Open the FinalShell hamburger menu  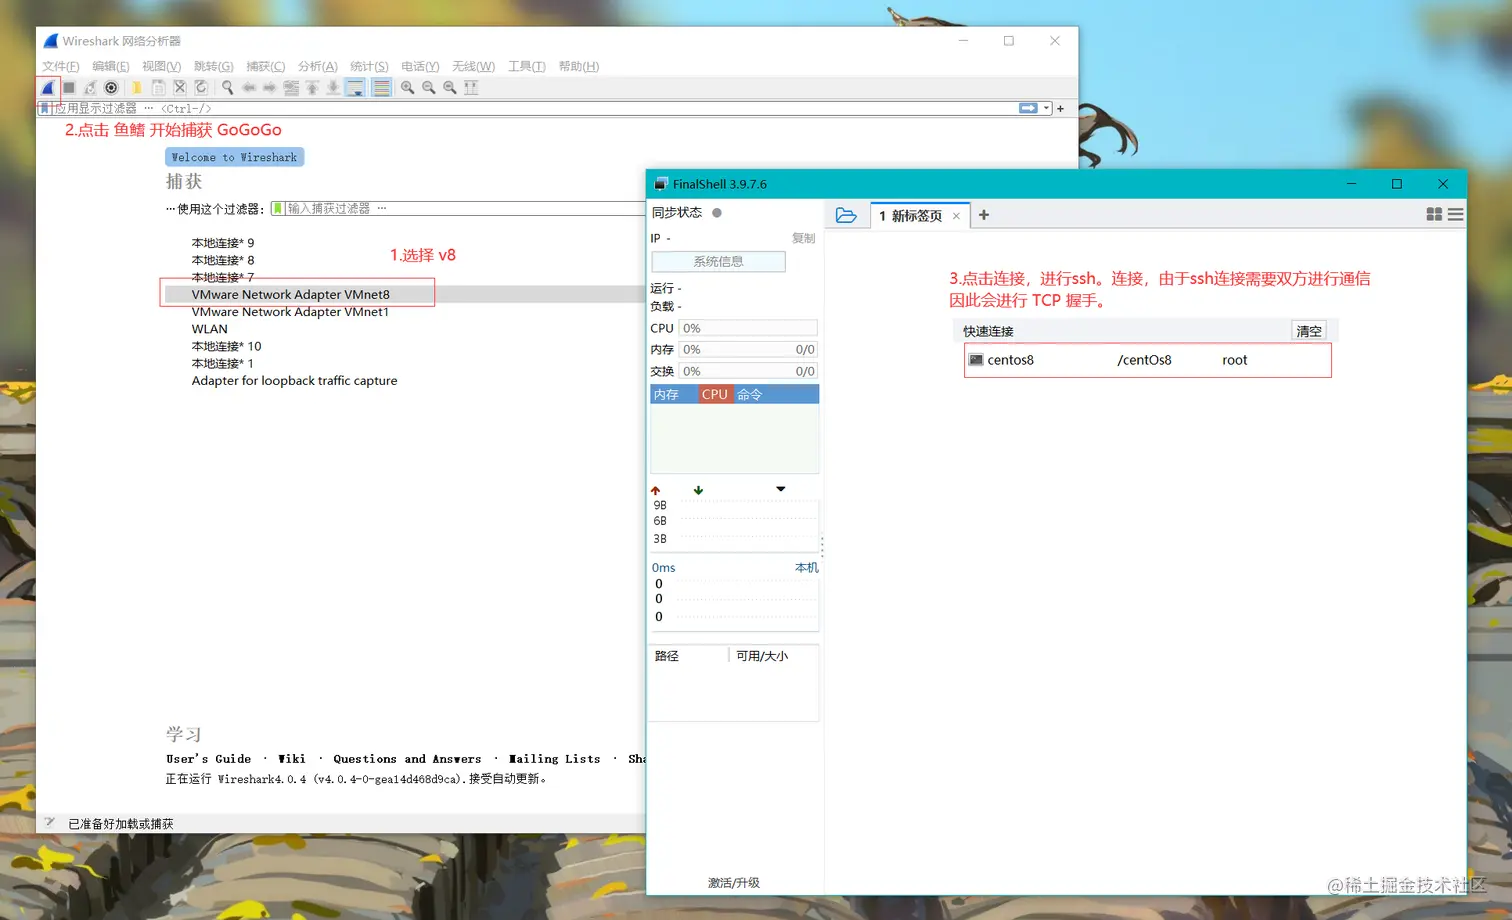click(x=1455, y=215)
